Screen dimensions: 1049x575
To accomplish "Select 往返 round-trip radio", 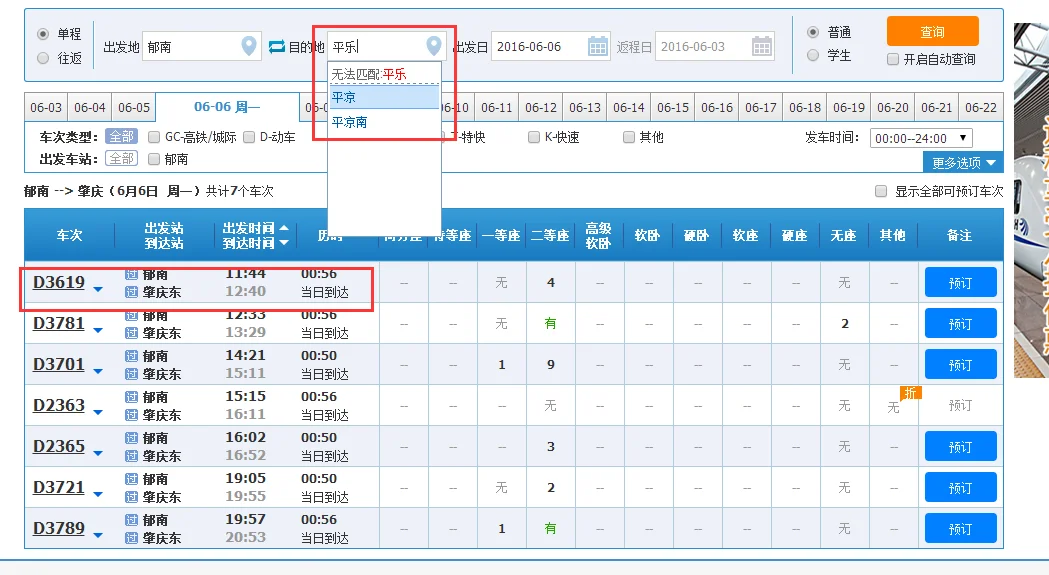I will (x=43, y=58).
